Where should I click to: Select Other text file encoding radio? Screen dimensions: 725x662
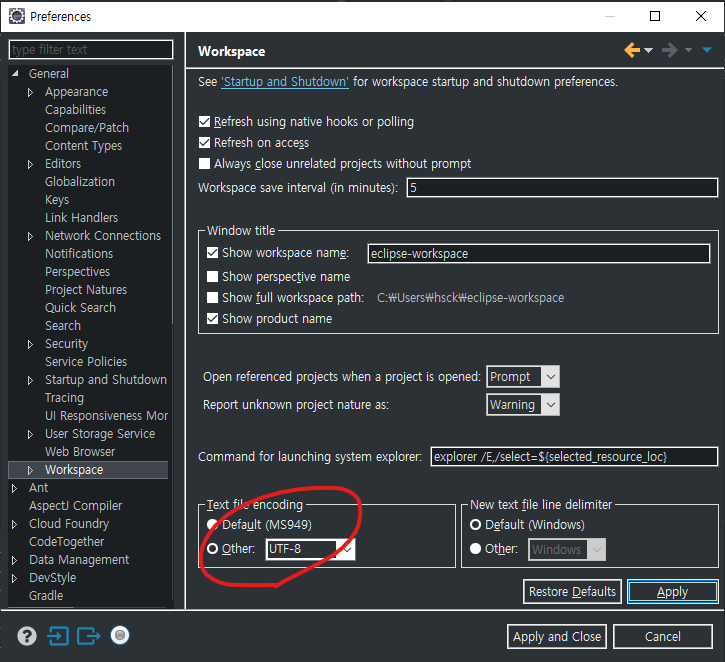tap(212, 549)
